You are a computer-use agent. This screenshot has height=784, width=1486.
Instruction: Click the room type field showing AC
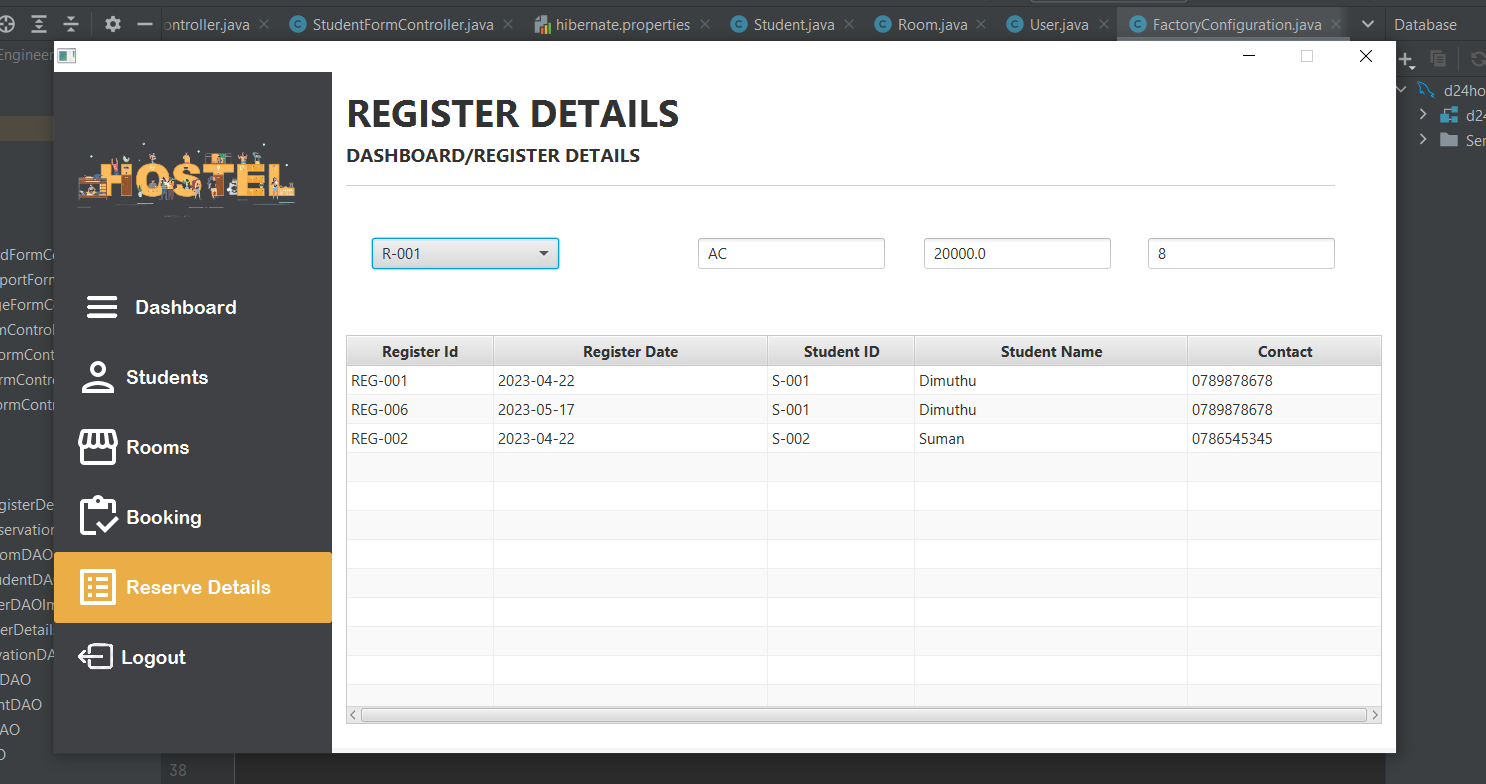[791, 254]
